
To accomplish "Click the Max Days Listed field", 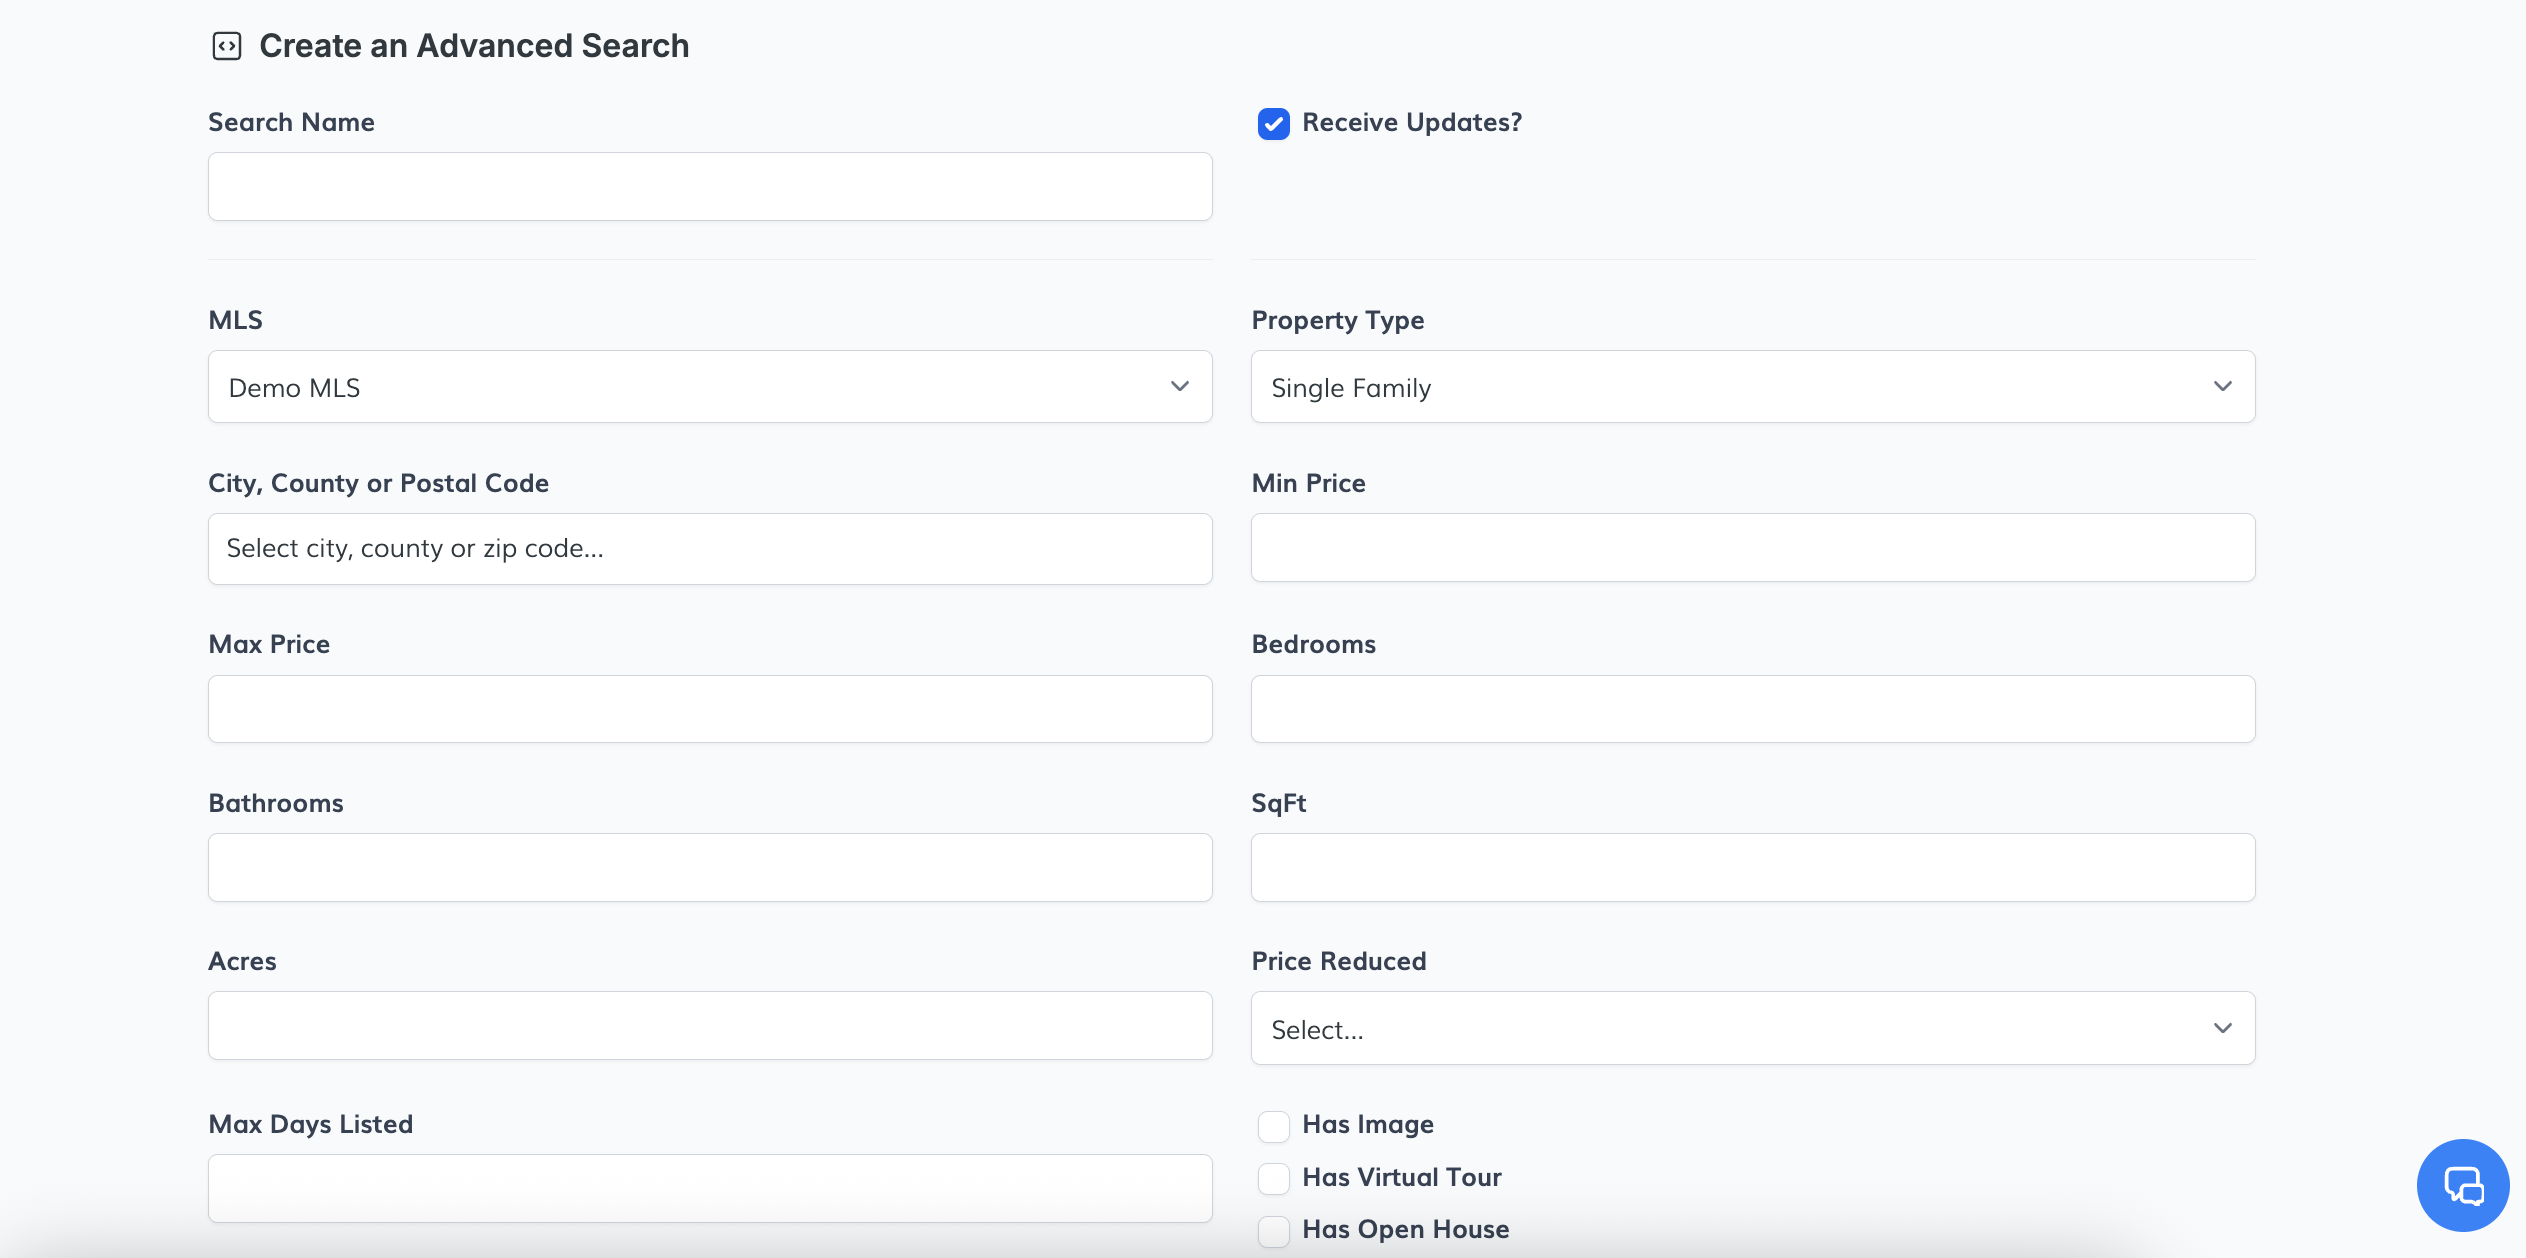I will [710, 1189].
